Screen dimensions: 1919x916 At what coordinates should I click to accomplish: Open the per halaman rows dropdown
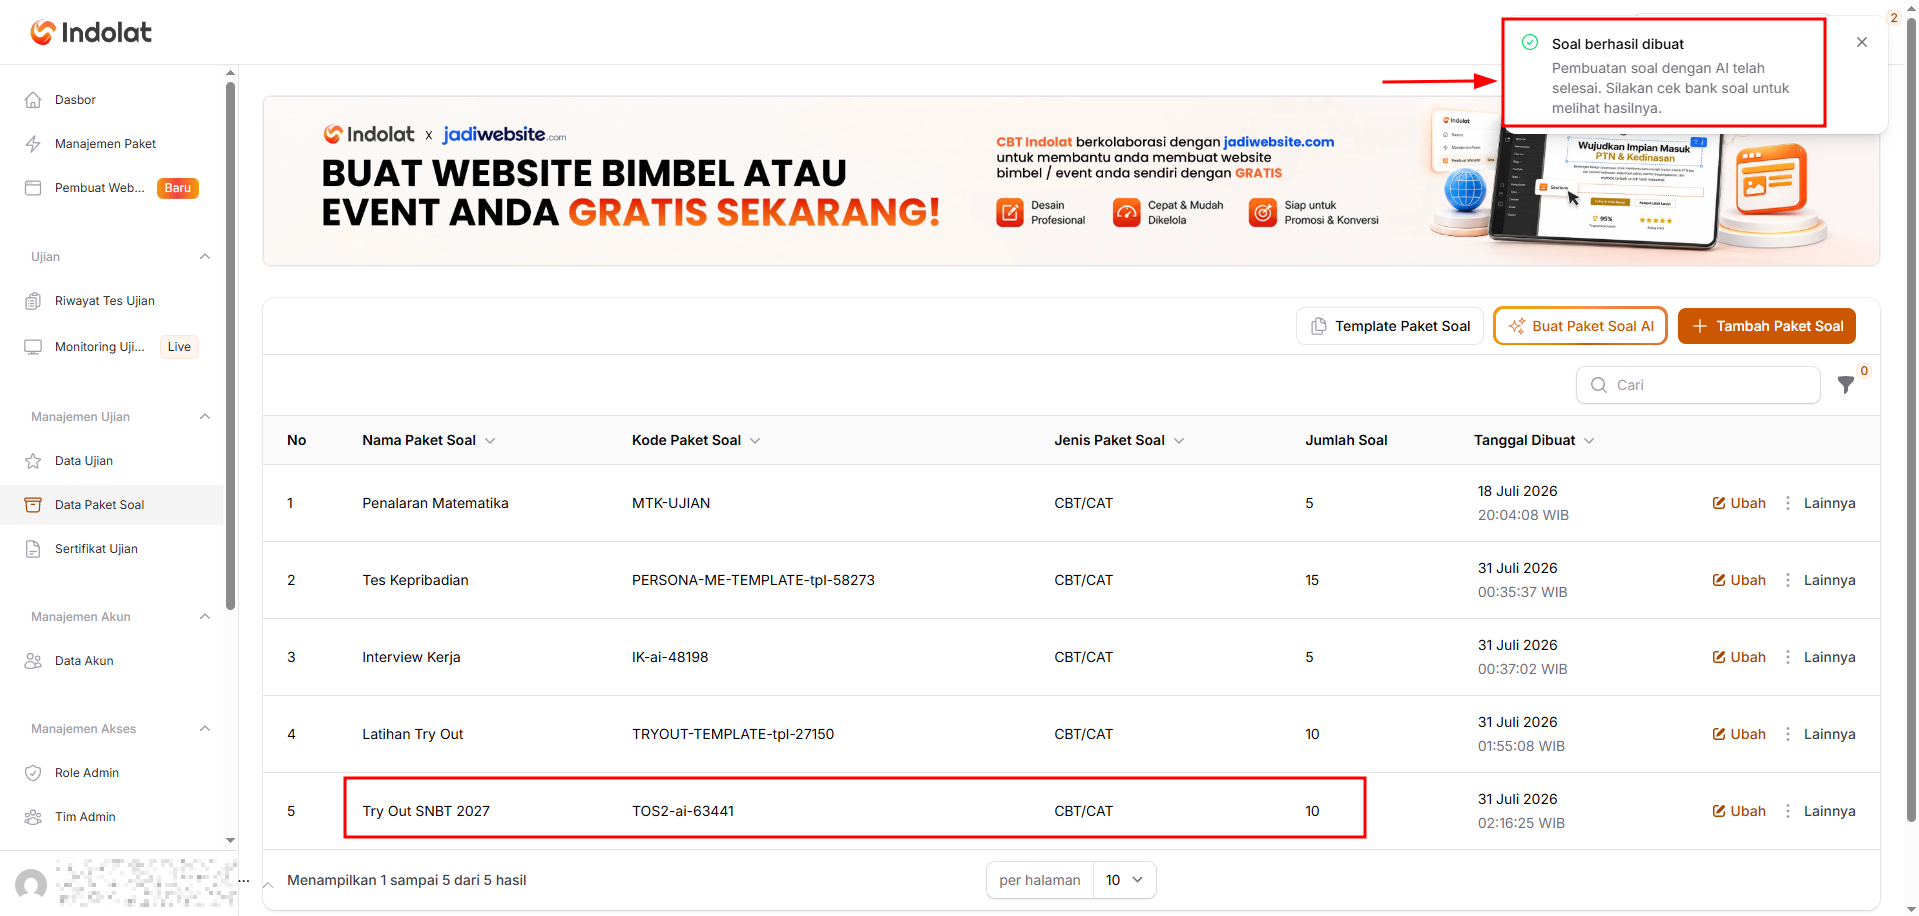click(x=1124, y=880)
